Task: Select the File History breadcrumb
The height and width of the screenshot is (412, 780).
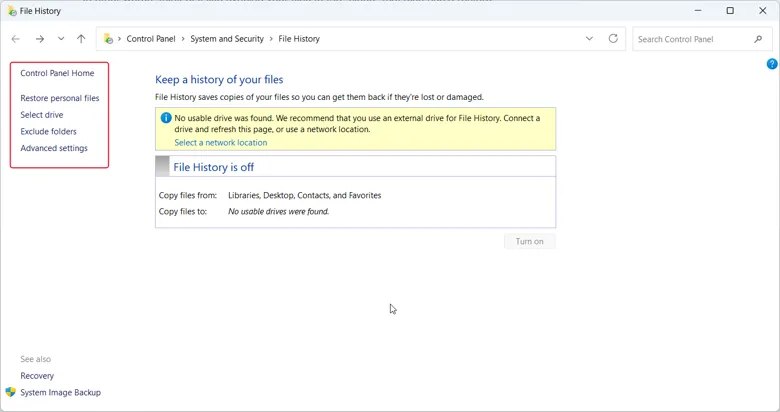Action: pos(299,39)
